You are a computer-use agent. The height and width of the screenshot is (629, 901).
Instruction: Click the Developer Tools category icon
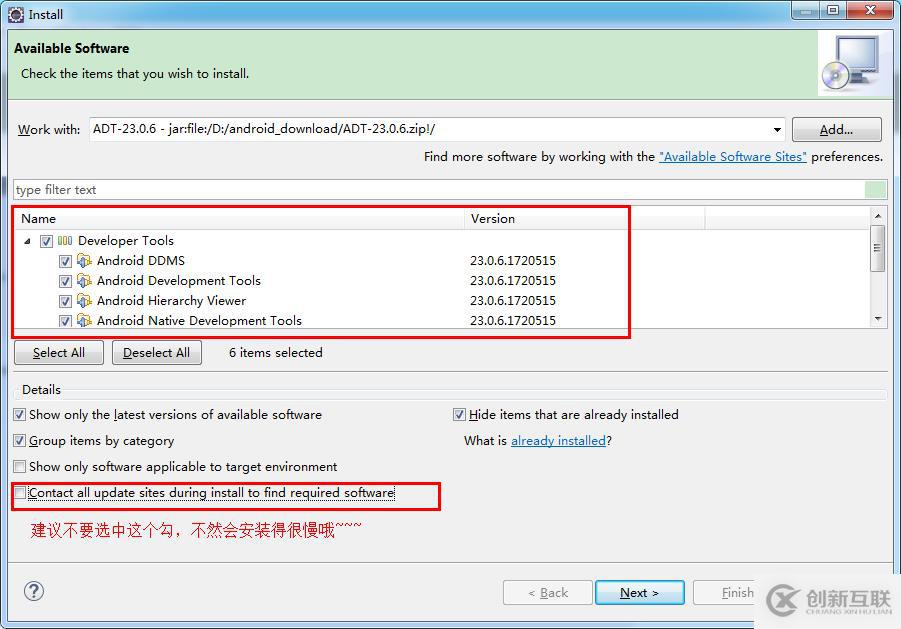(65, 241)
